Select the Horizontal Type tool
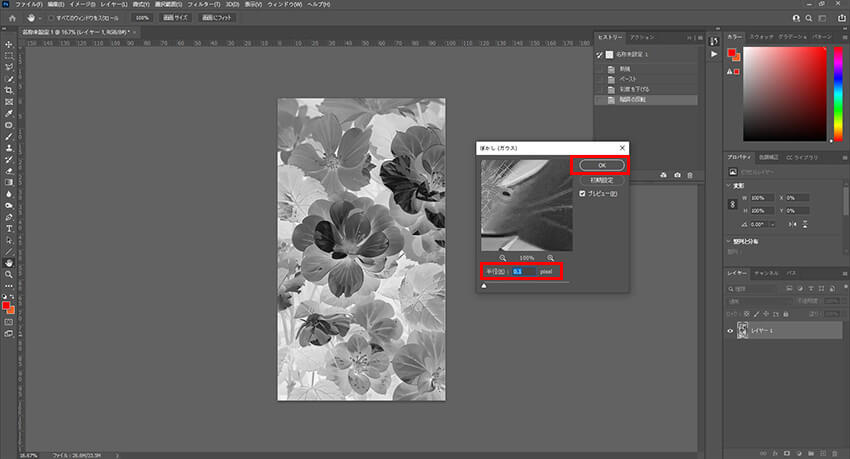 (9, 229)
